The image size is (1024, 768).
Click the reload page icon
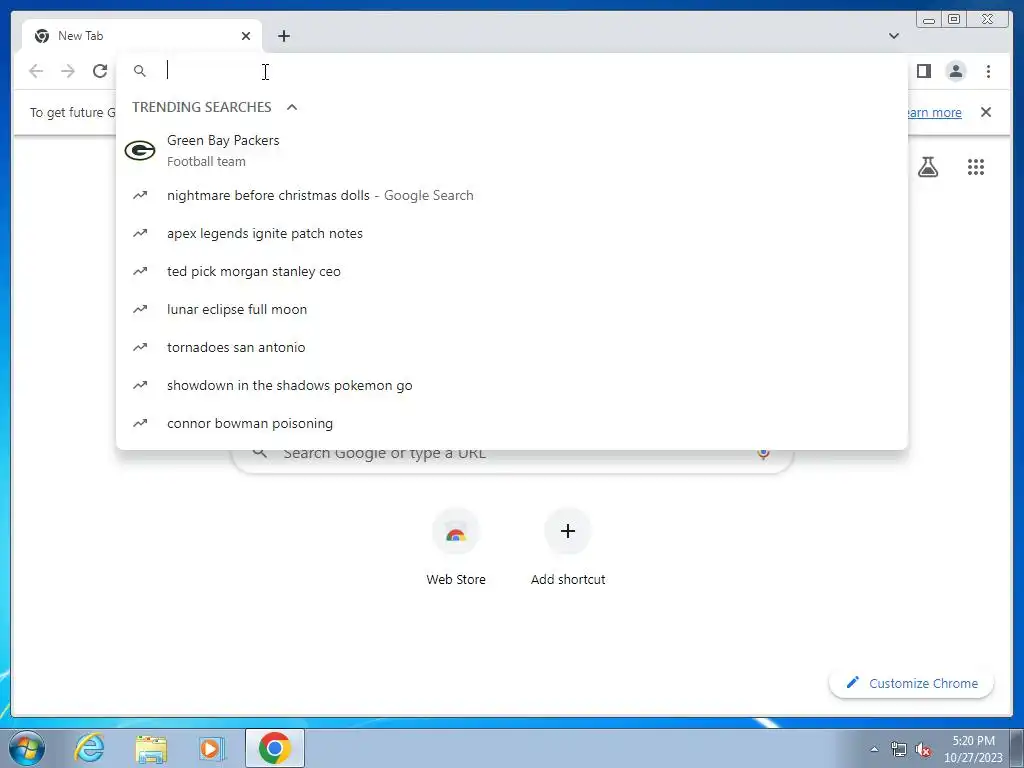pyautogui.click(x=100, y=71)
